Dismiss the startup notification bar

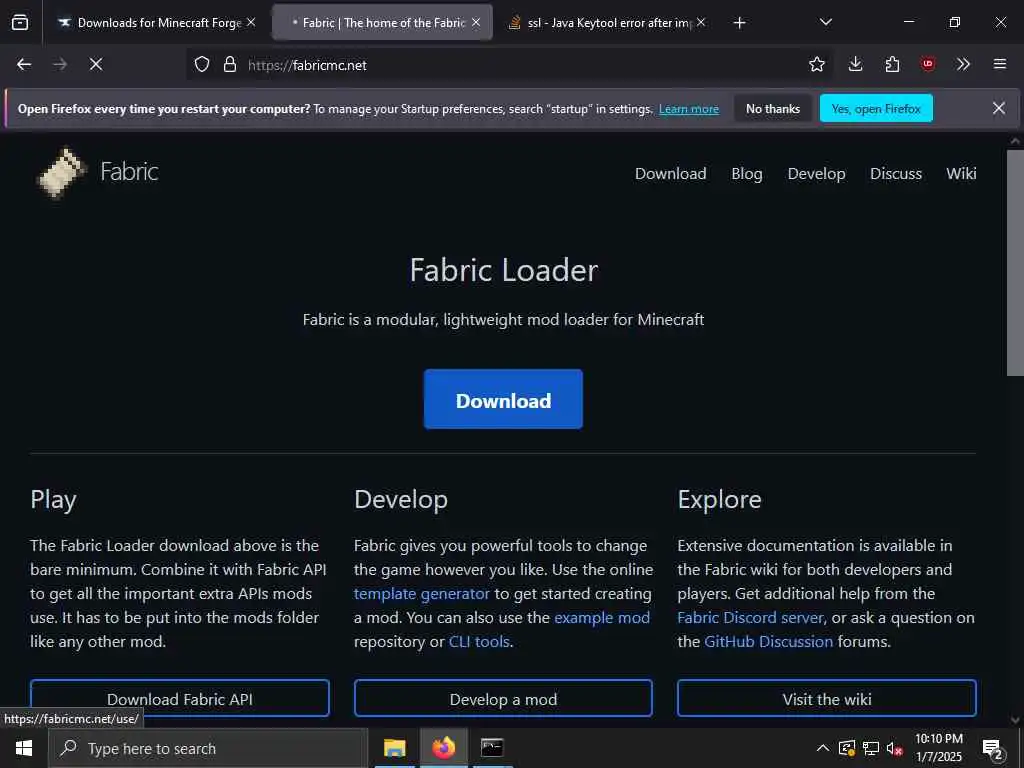tap(999, 108)
